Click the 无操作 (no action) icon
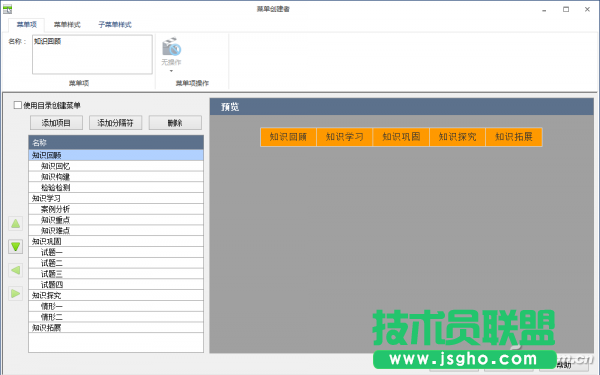The height and width of the screenshot is (375, 600). point(171,47)
